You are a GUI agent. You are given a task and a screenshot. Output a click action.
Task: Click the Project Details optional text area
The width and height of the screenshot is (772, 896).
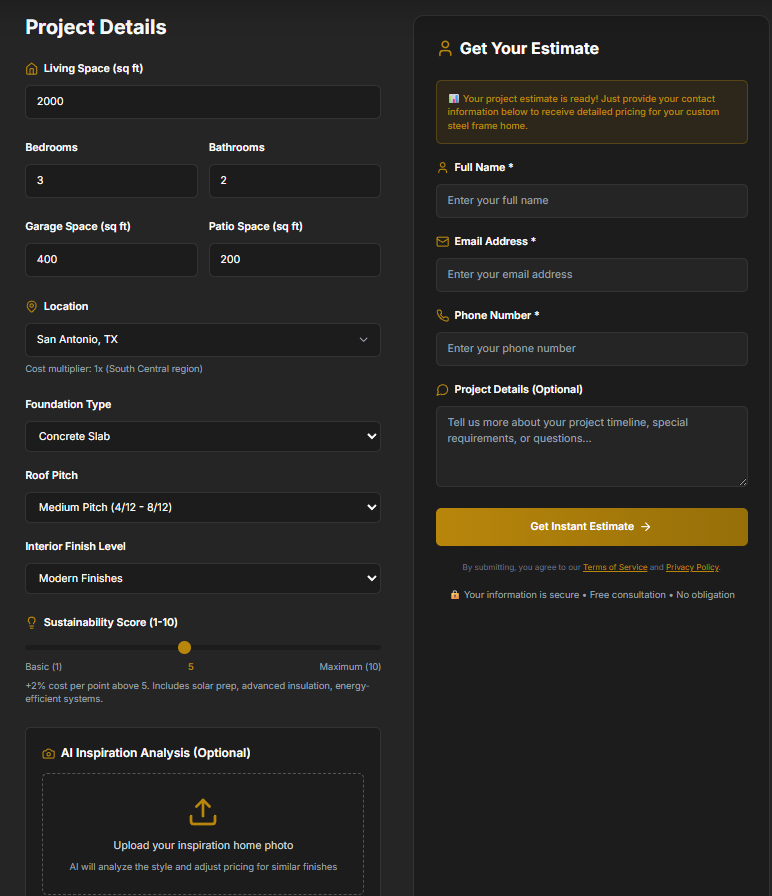pyautogui.click(x=591, y=446)
